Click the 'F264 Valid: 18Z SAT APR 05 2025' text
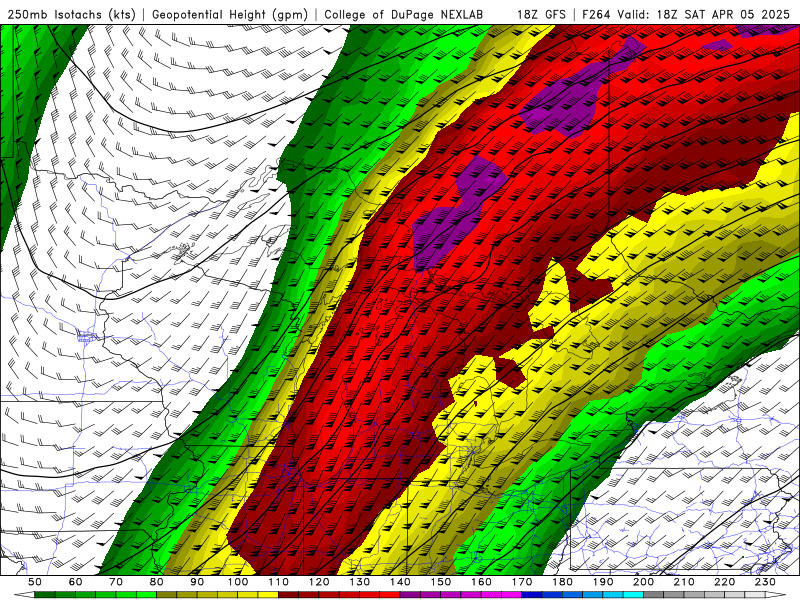Screen dimensions: 800x600 (x=686, y=14)
